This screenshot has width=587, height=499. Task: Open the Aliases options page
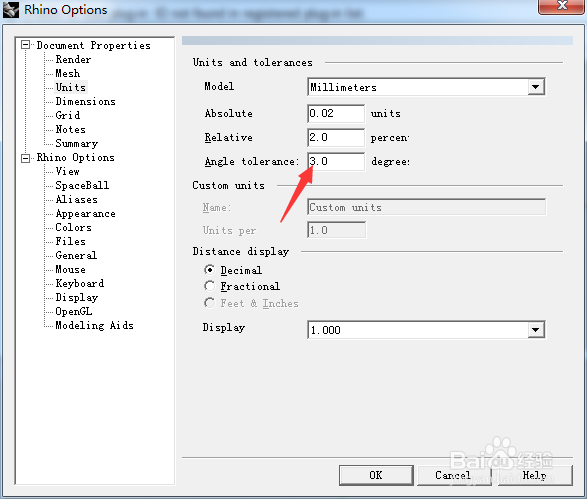pos(77,200)
